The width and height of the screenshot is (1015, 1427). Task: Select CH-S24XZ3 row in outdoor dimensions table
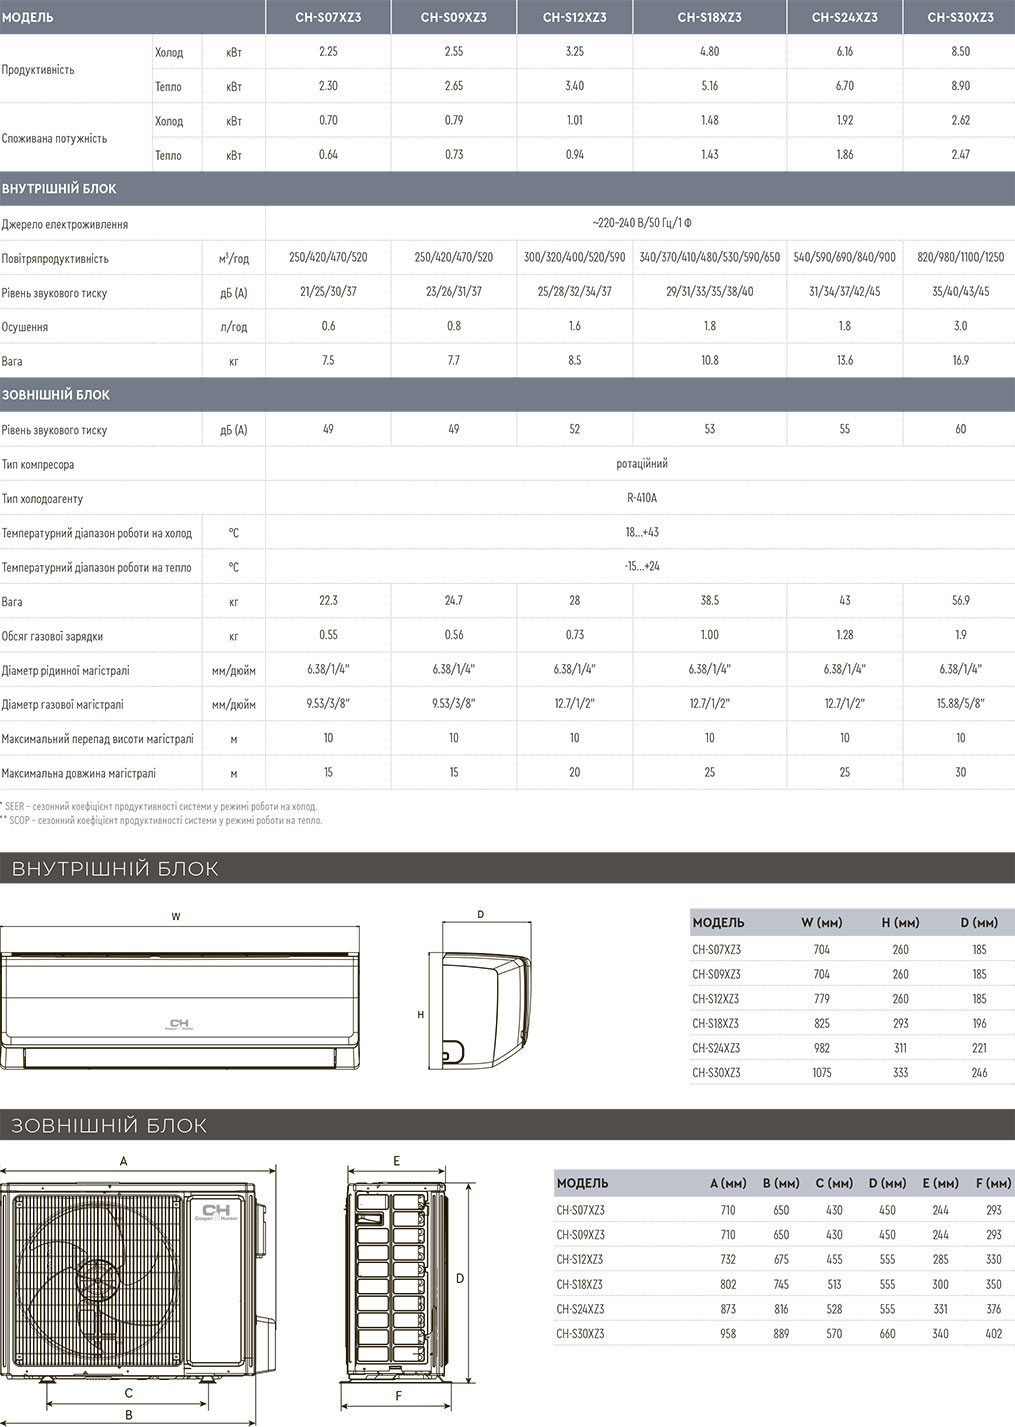point(783,1309)
